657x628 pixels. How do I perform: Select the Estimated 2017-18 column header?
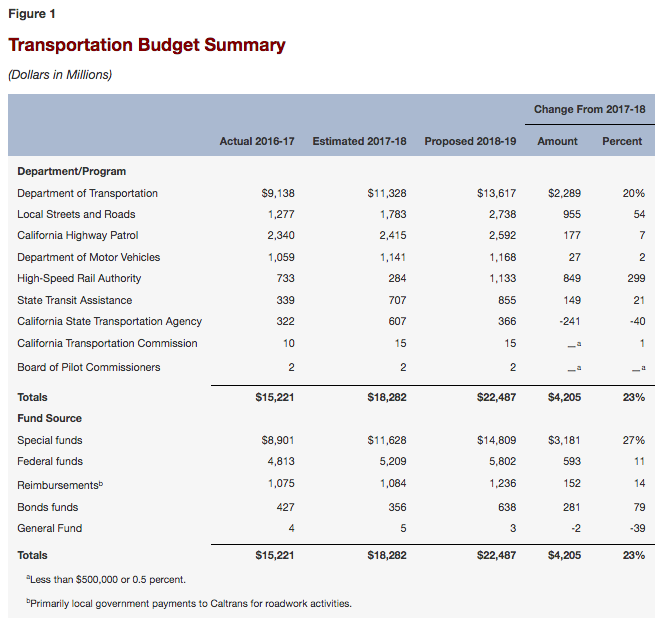pyautogui.click(x=359, y=141)
